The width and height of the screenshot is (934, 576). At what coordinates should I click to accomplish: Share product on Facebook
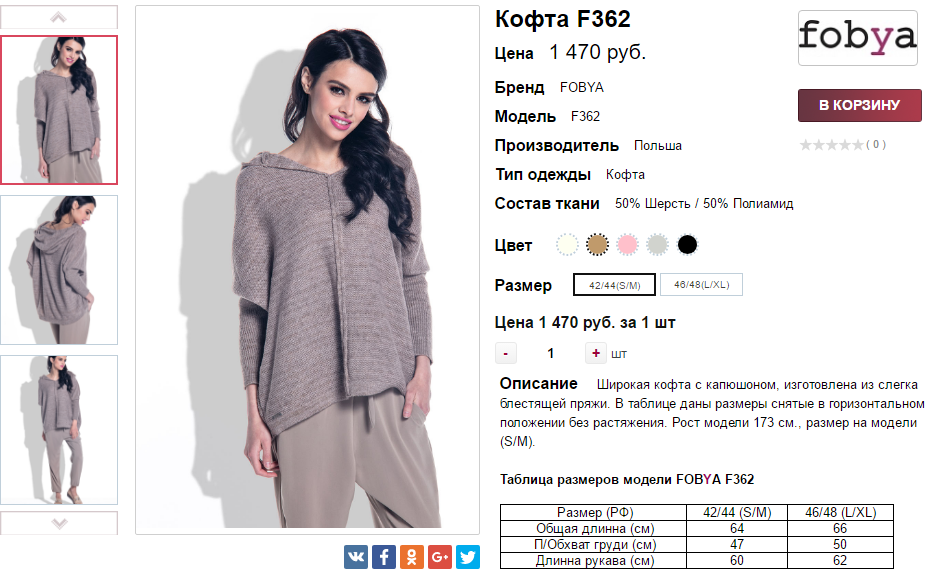tap(384, 557)
